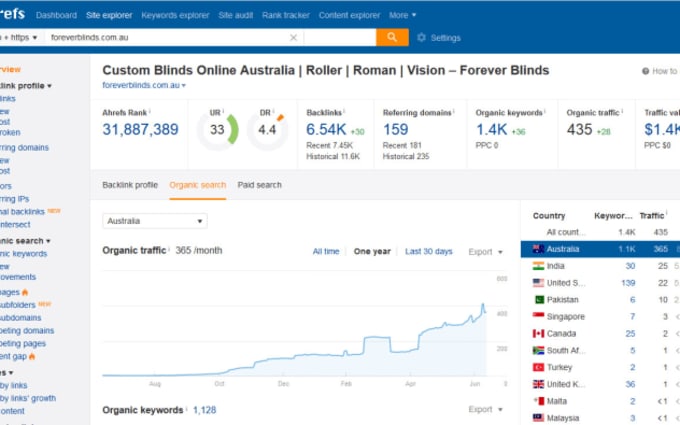Open Content explorer in the top navigation

(x=349, y=15)
